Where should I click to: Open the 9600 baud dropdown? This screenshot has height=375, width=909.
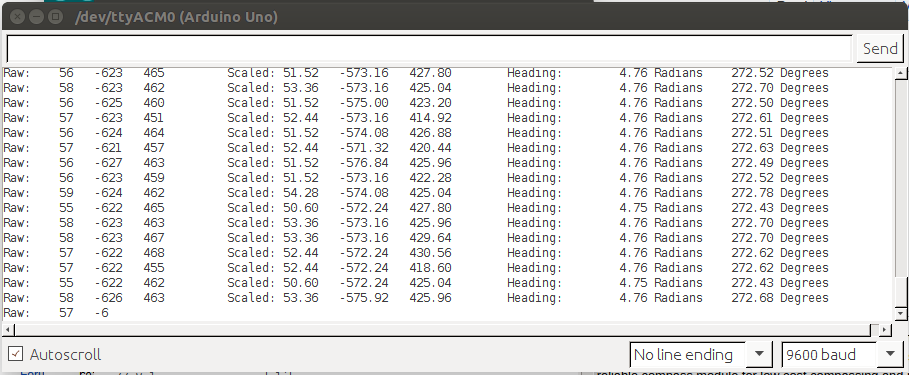coord(841,354)
